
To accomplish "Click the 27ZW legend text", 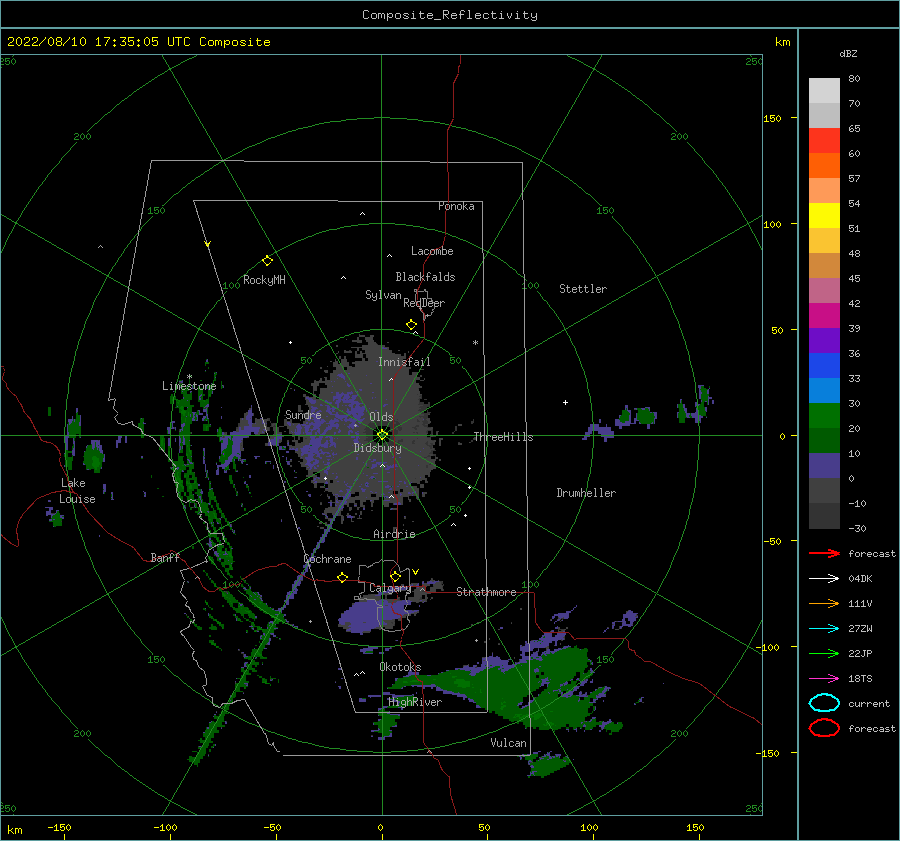I will (x=860, y=629).
